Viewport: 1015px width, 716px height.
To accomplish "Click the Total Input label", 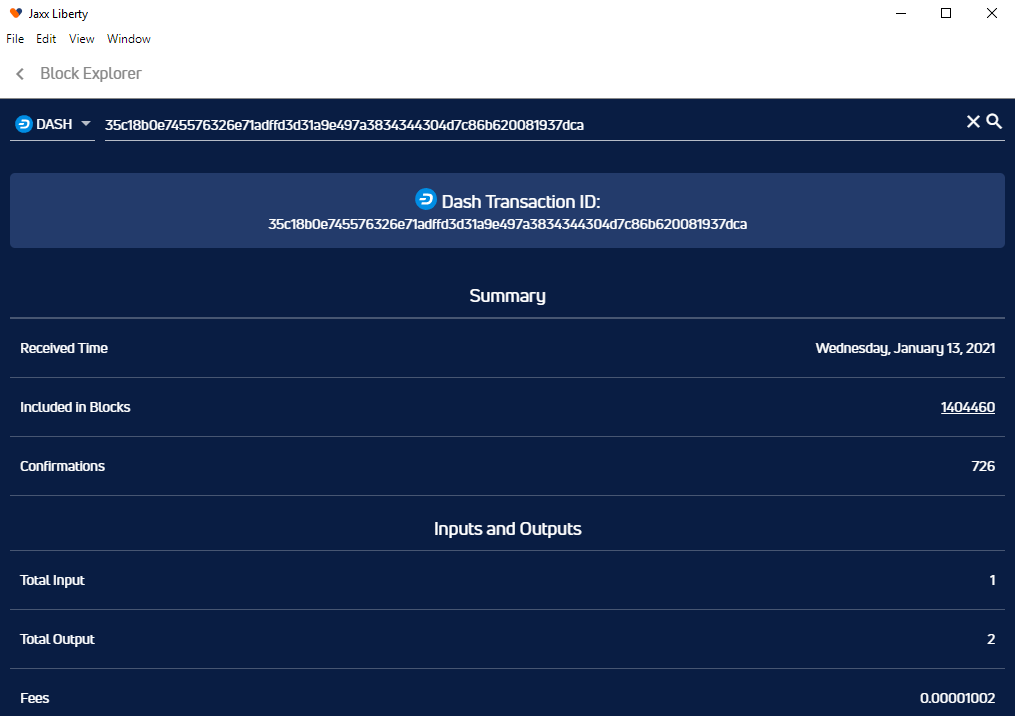I will (52, 580).
